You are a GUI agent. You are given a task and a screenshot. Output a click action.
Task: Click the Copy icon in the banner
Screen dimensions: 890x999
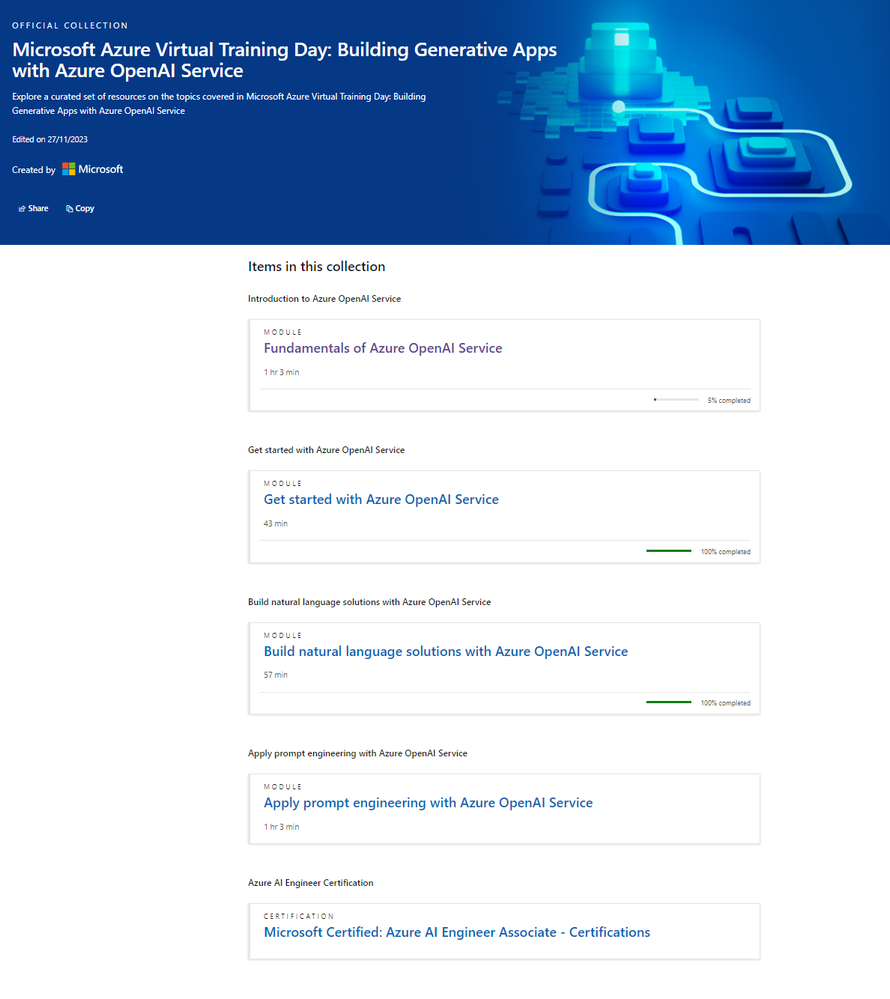69,209
